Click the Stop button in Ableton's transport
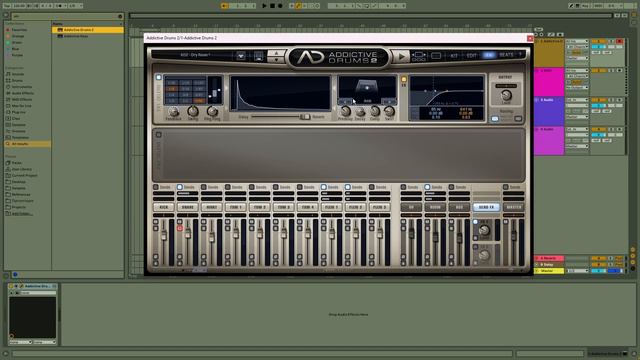This screenshot has width=640, height=360. 272,6
